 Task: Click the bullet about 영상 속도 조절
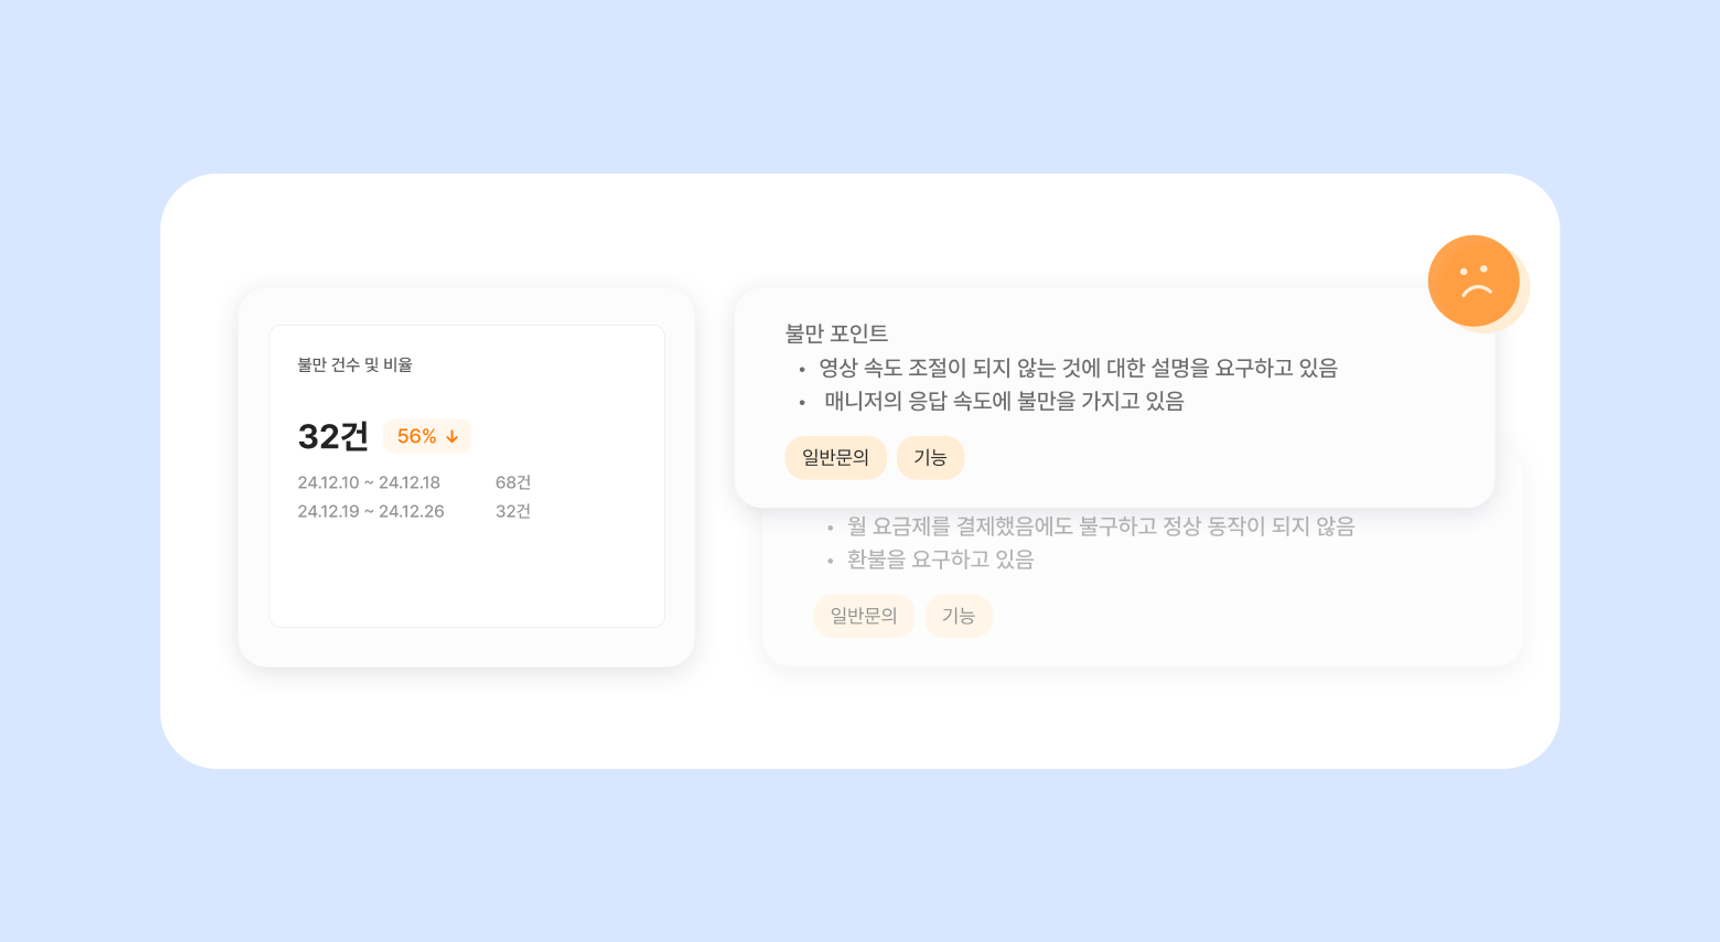[x=1078, y=368]
